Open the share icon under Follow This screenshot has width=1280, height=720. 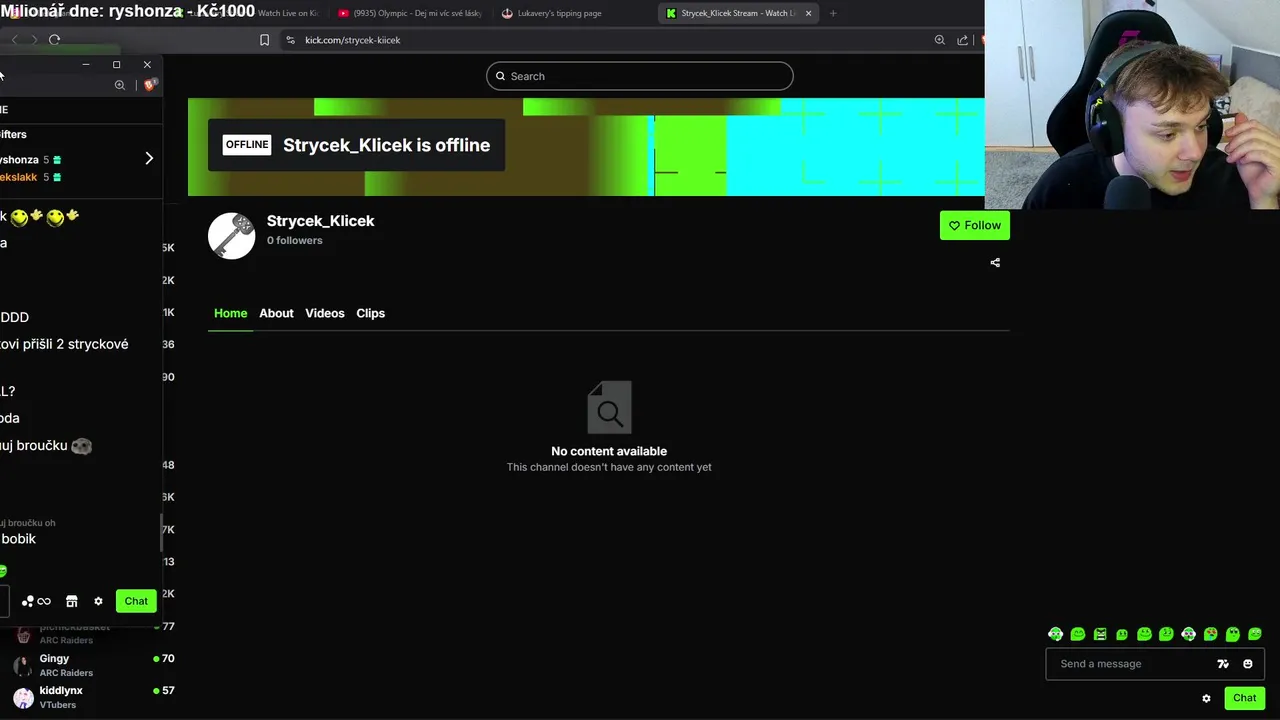[x=995, y=263]
